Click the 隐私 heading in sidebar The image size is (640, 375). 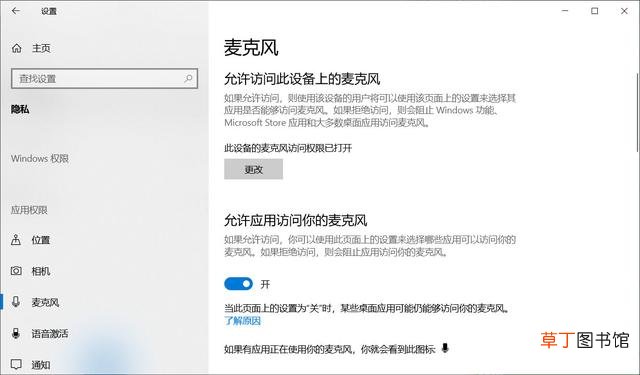pos(20,109)
